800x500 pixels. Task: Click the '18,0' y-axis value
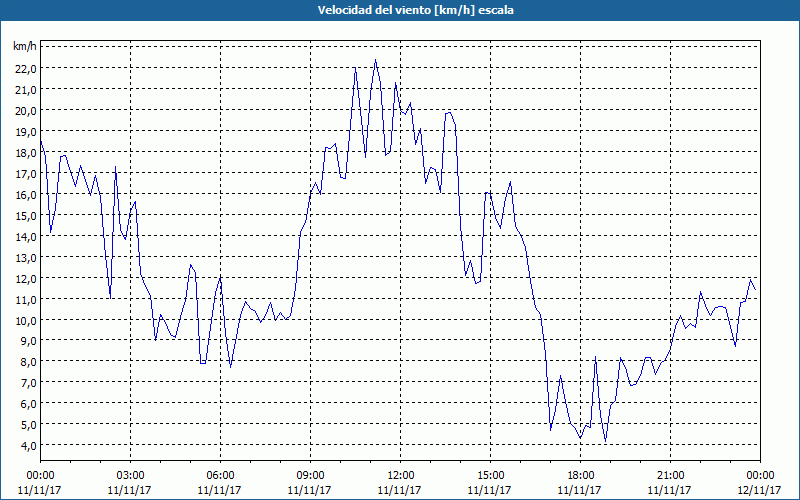27,153
